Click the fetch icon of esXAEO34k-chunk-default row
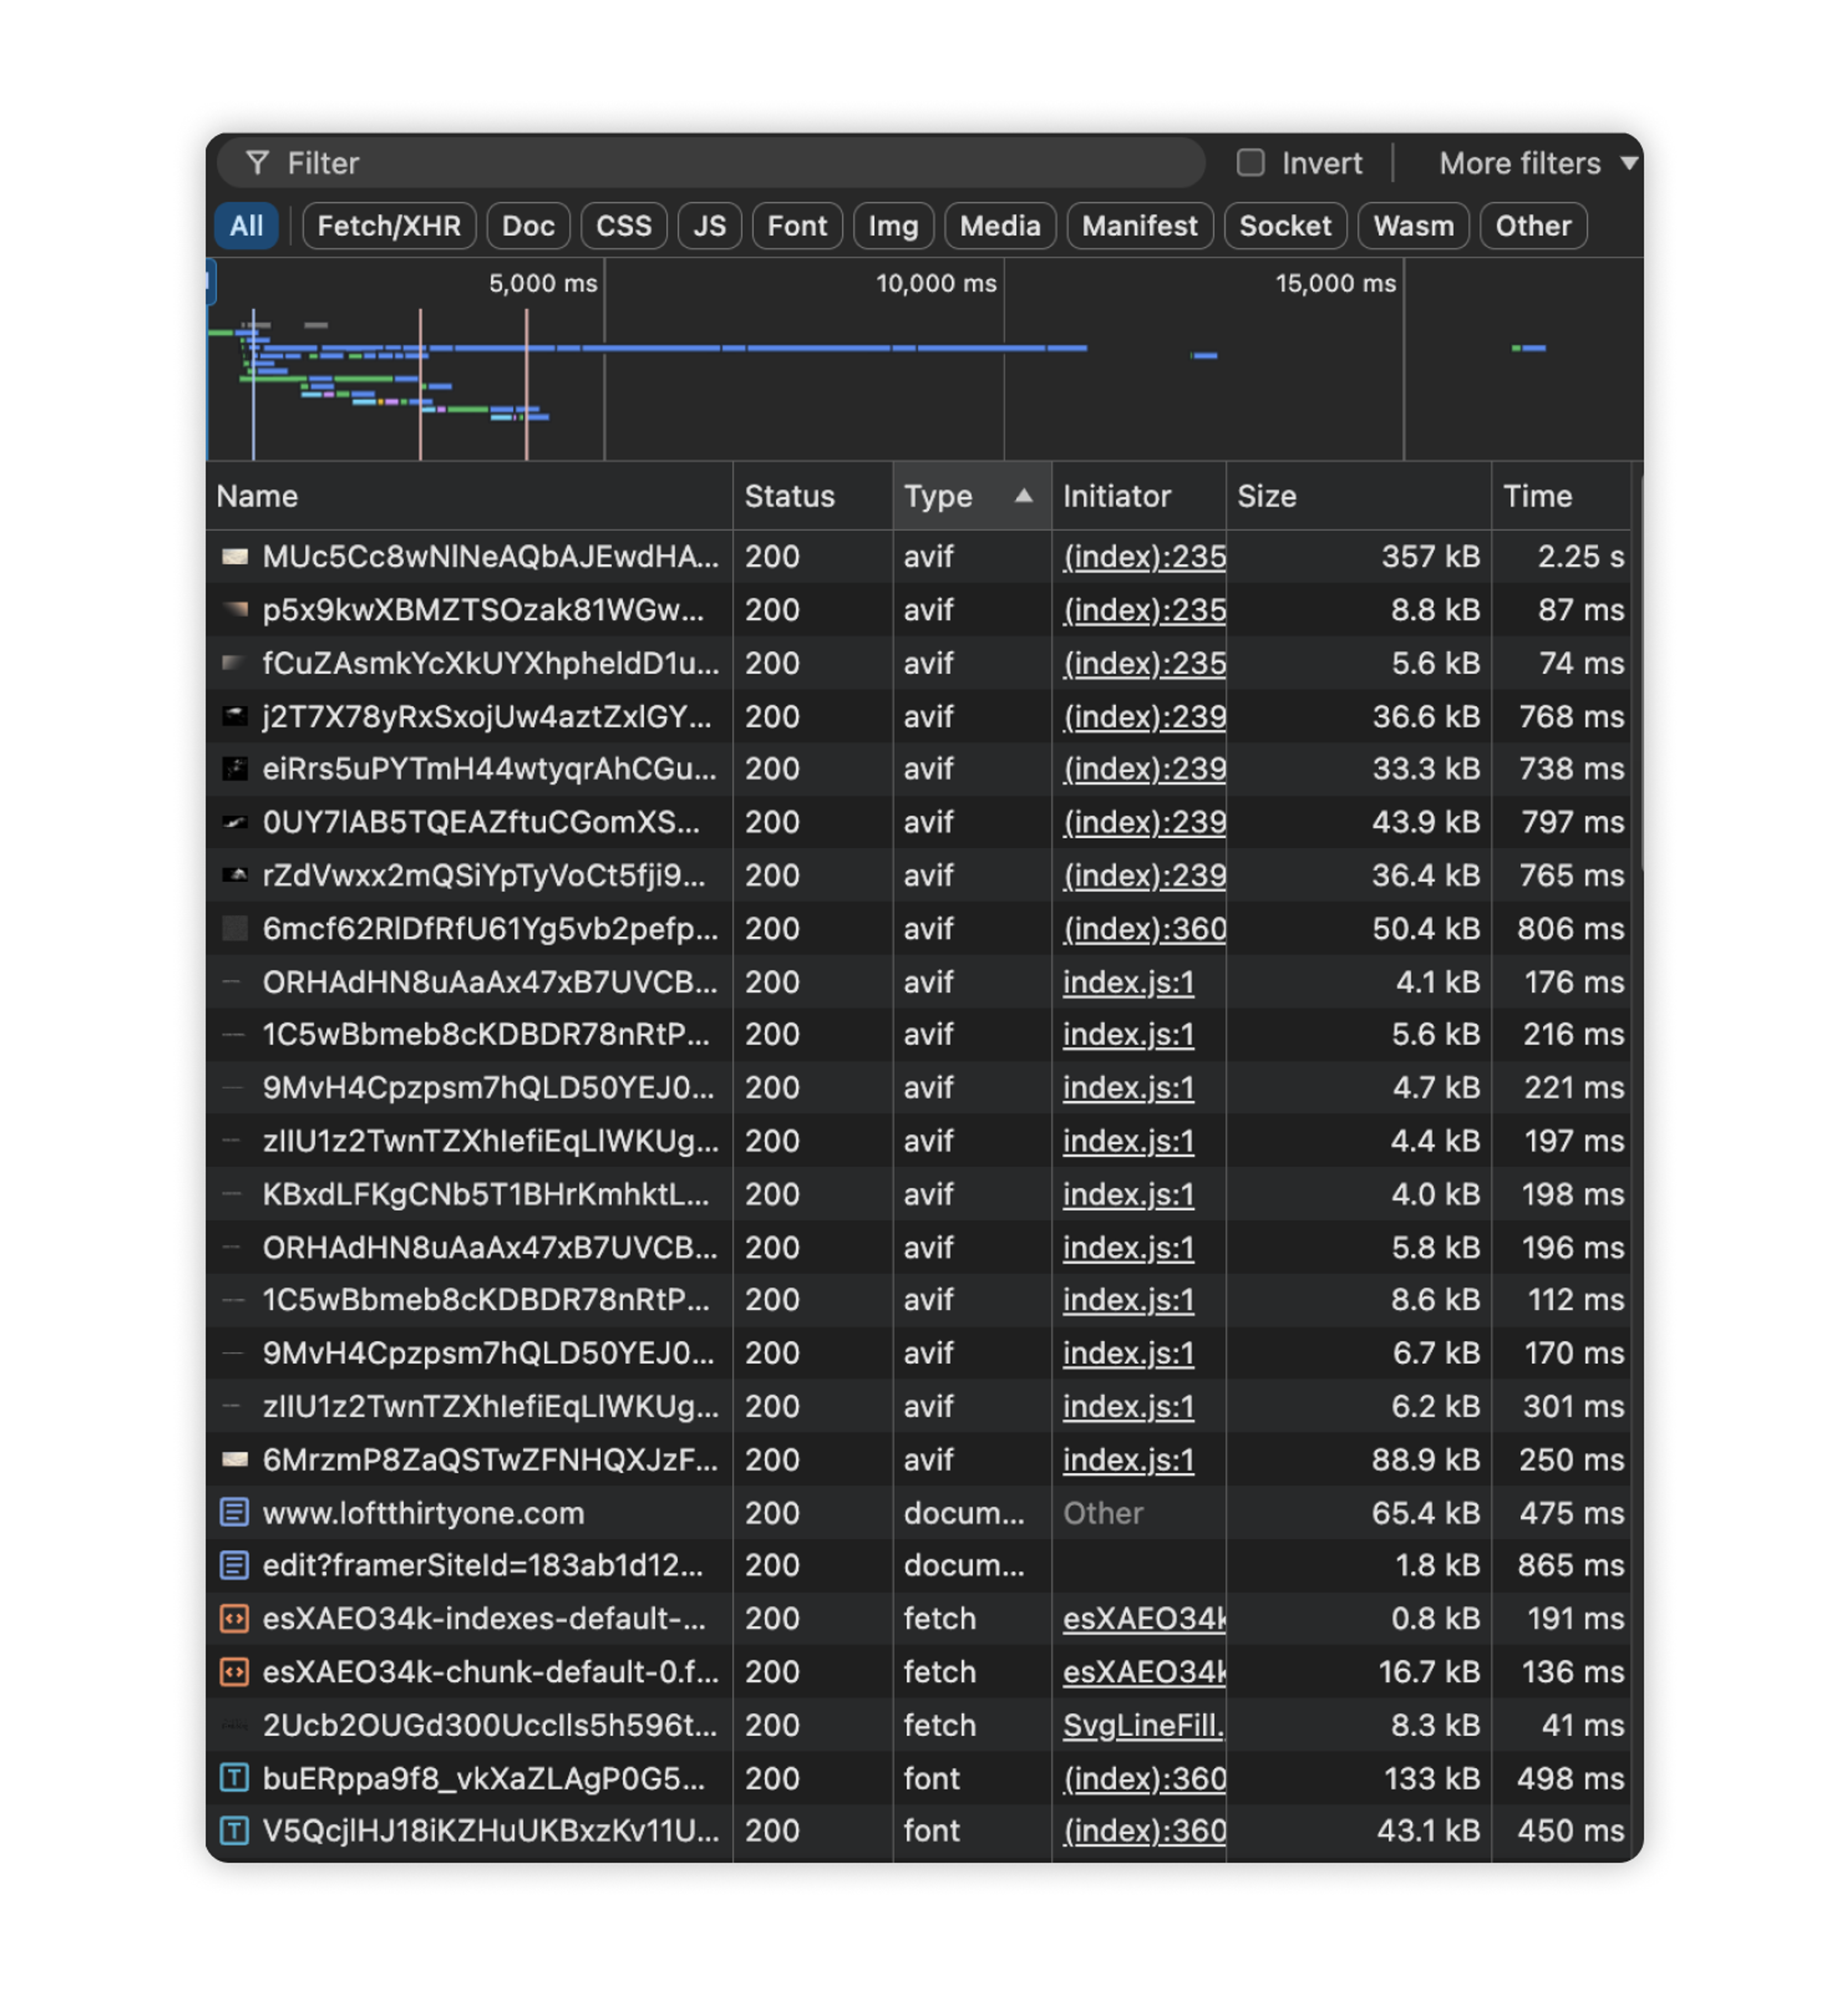 coord(234,1671)
